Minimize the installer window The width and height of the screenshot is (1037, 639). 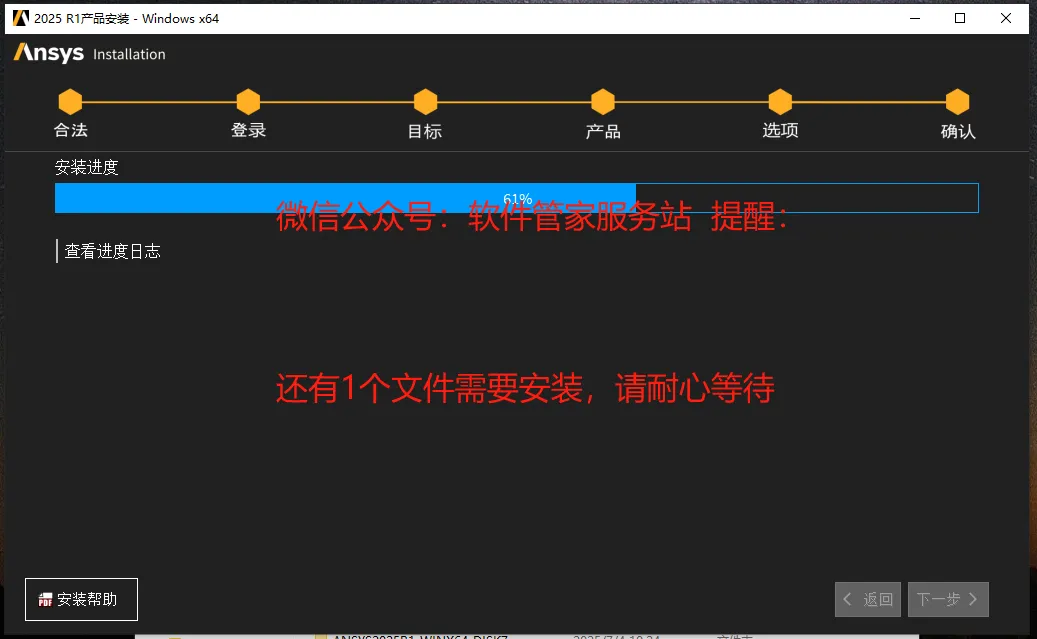tap(915, 19)
